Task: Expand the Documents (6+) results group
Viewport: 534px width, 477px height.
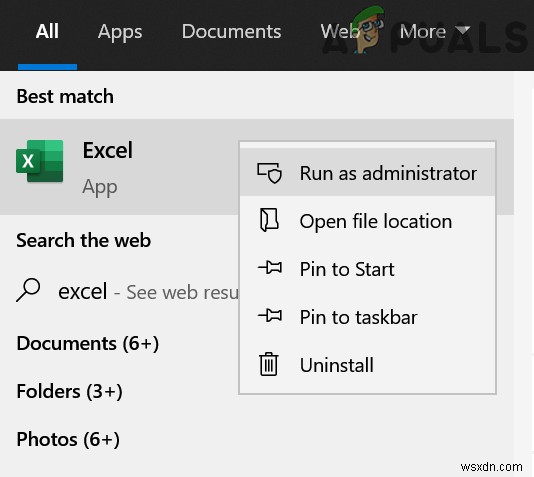Action: point(88,343)
